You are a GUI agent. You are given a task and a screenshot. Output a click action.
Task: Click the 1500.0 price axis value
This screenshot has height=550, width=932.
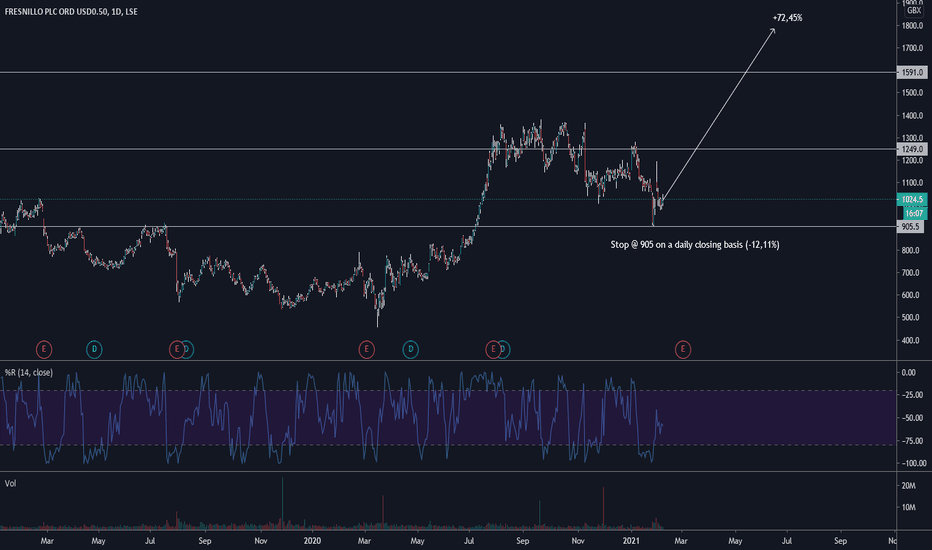[x=912, y=93]
